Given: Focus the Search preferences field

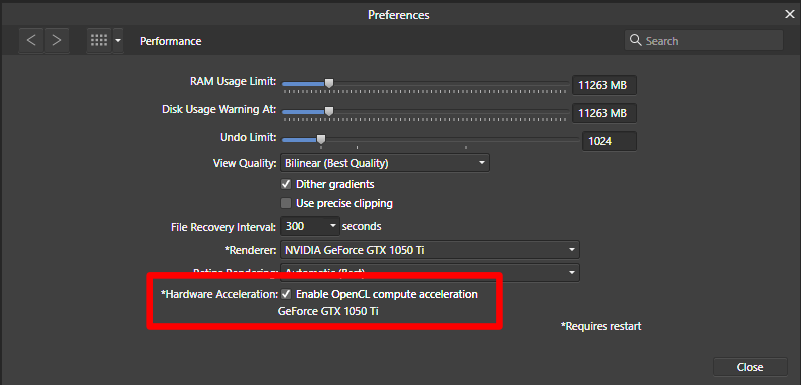Looking at the screenshot, I should coord(703,40).
